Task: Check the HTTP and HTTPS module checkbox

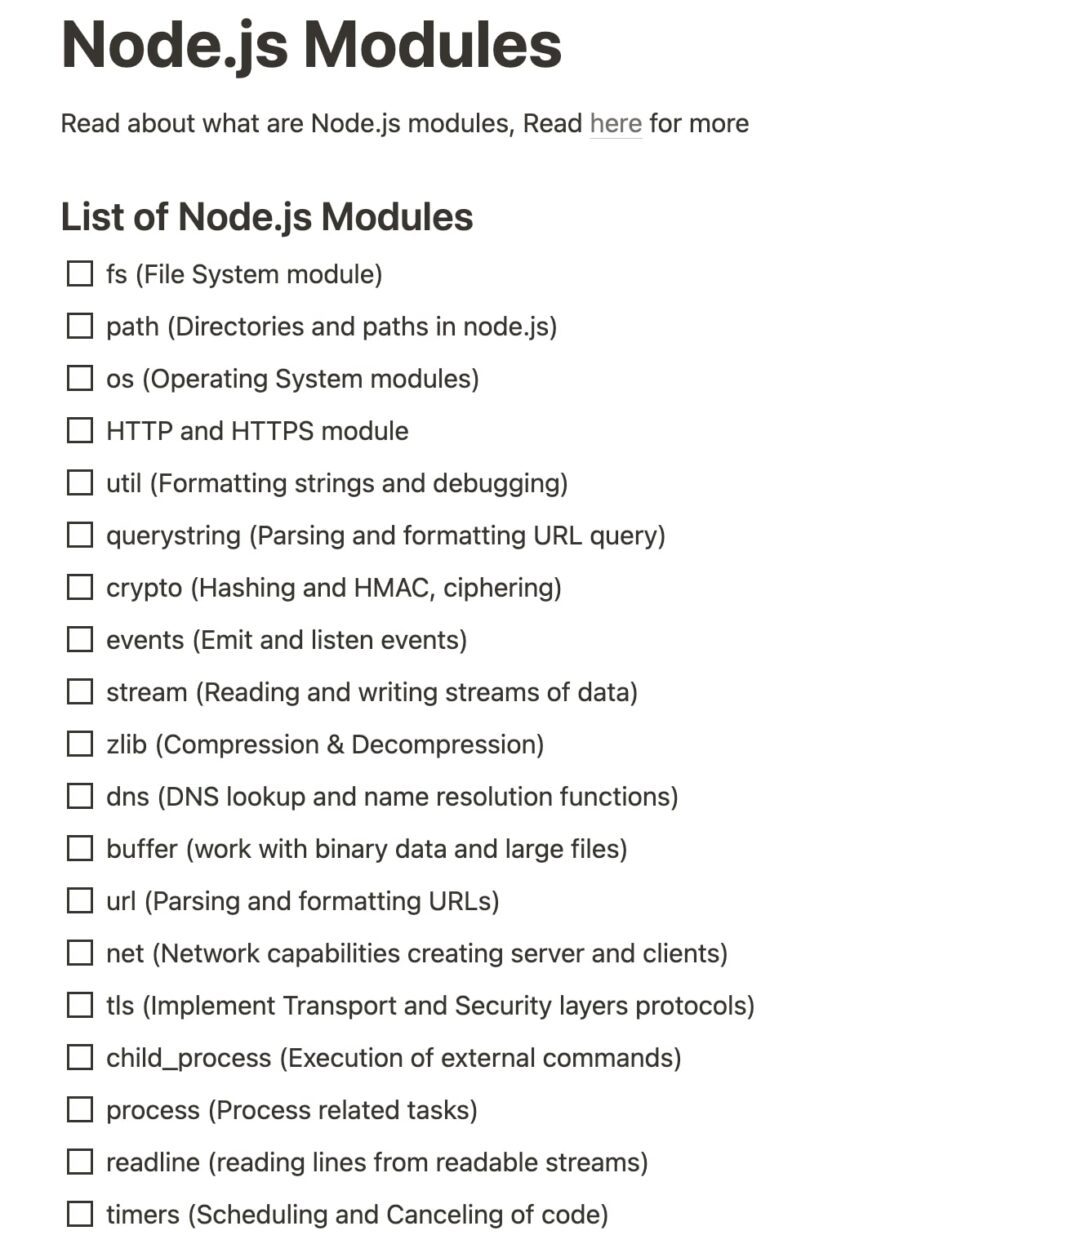Action: pyautogui.click(x=80, y=430)
